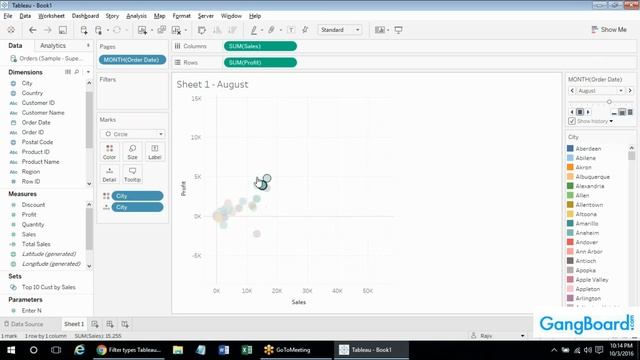Click the Aberdeen color swatch in legend
Viewport: 640px width, 360px height.
pyautogui.click(x=570, y=149)
